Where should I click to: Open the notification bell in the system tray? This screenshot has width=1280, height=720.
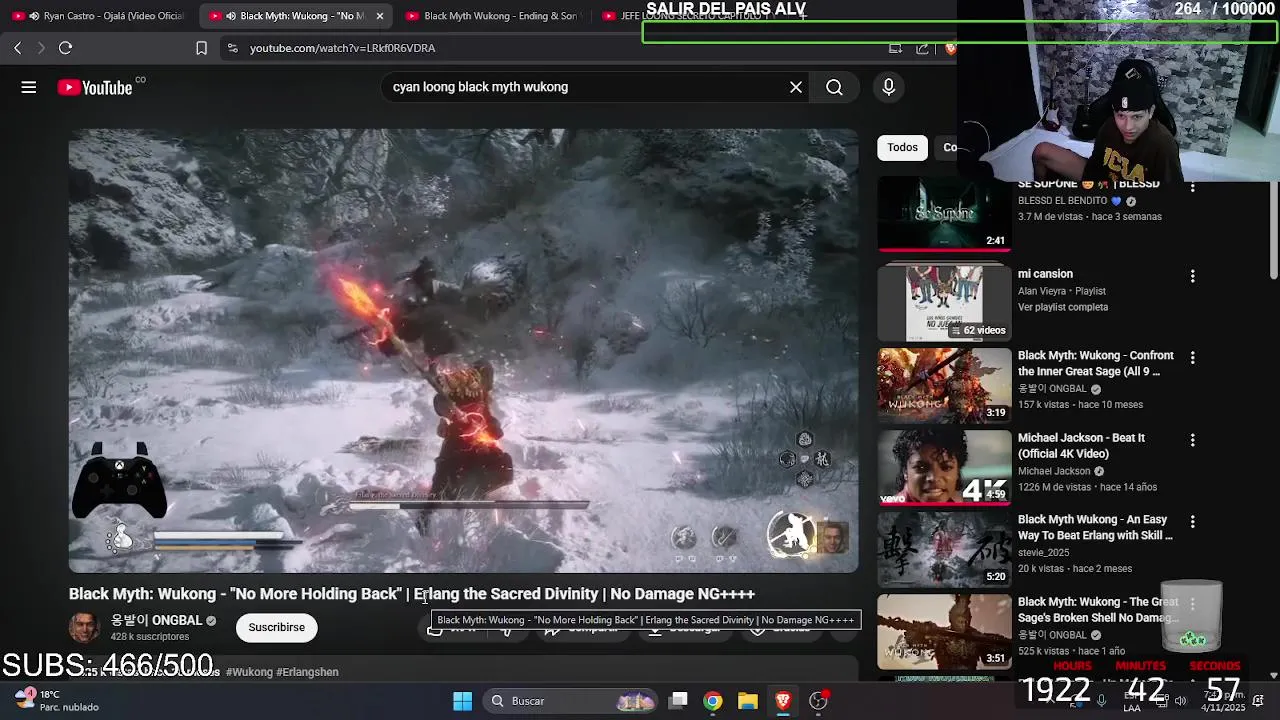pos(1258,700)
